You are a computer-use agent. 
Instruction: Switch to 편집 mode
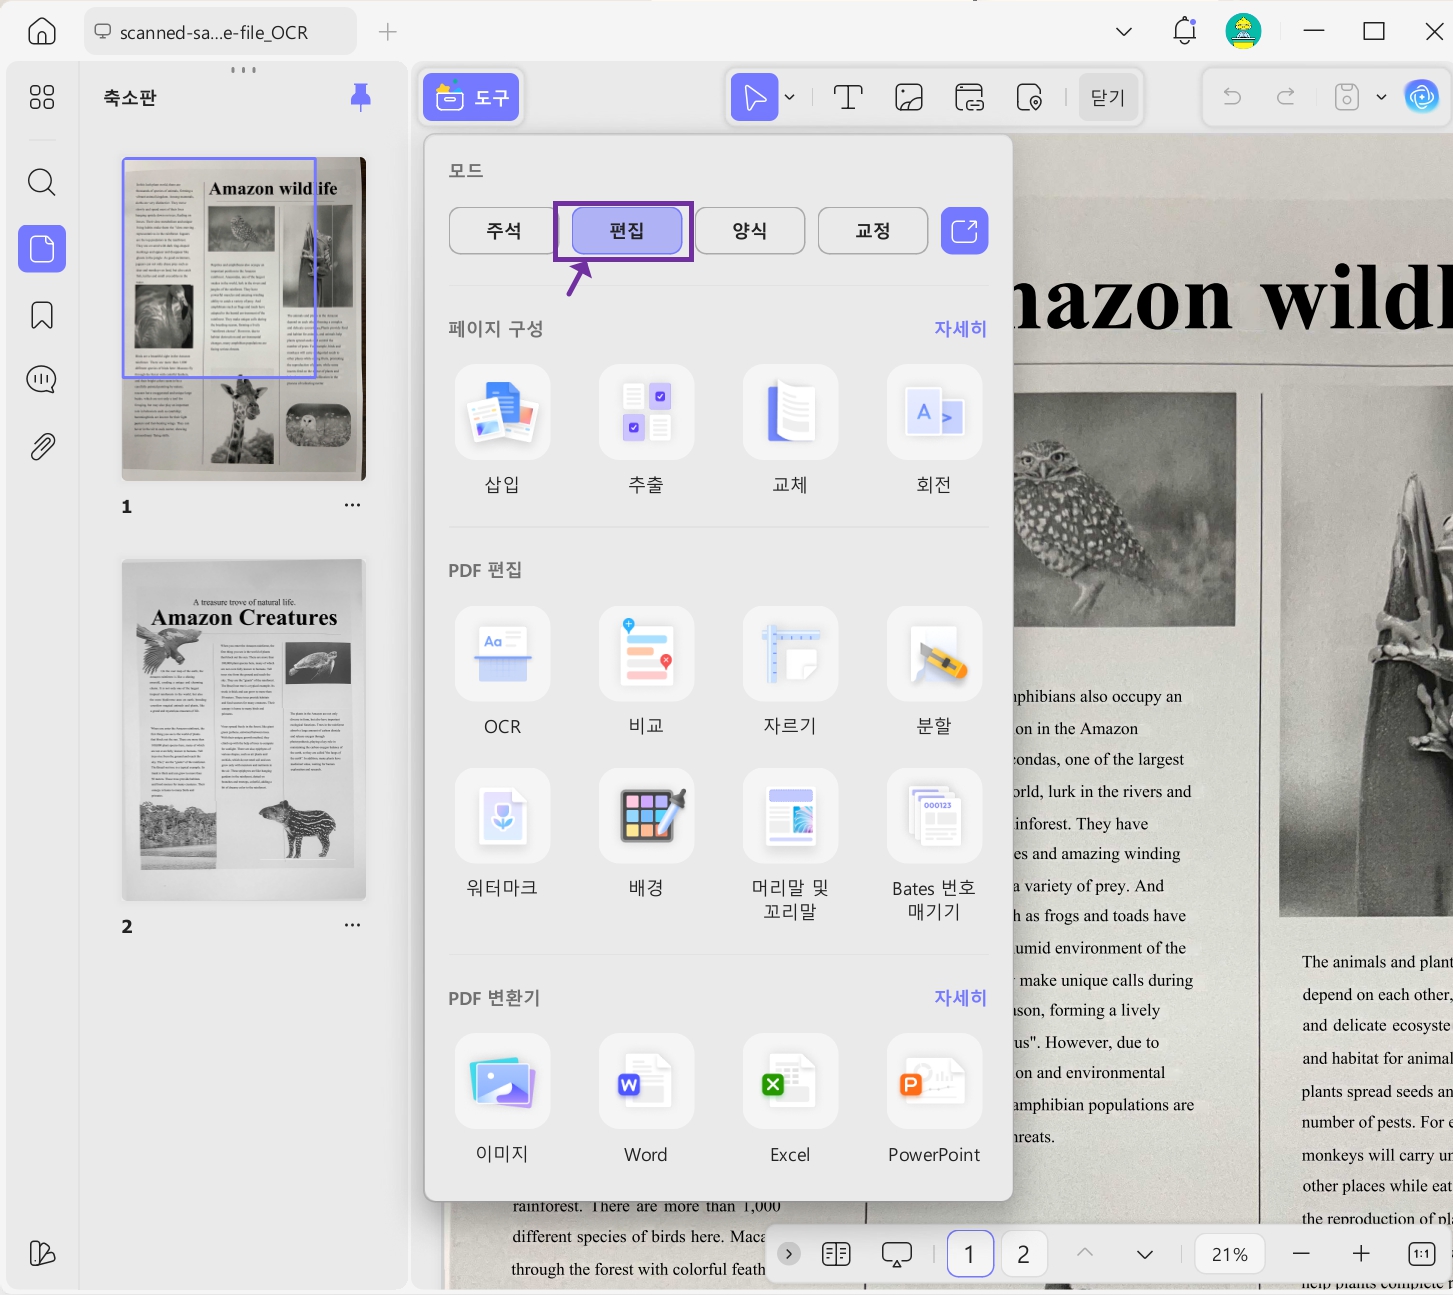627,231
